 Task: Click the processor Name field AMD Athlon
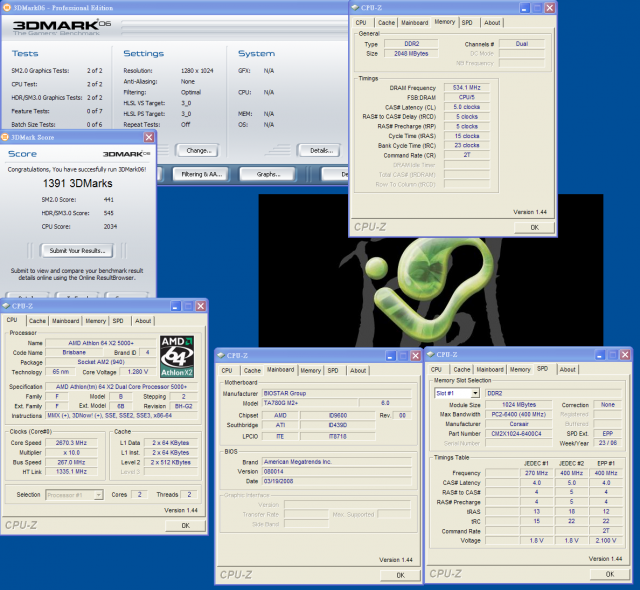click(101, 343)
